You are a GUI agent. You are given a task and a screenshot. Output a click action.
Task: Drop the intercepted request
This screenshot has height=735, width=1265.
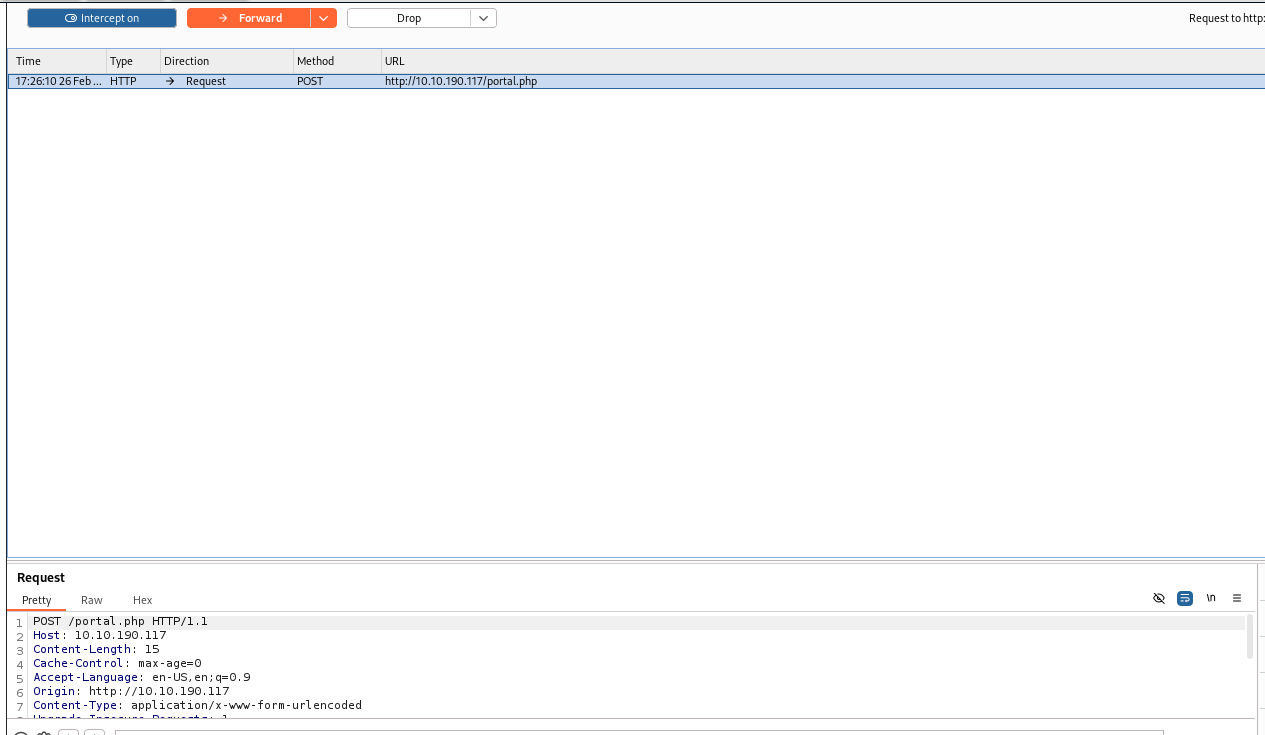coord(408,18)
